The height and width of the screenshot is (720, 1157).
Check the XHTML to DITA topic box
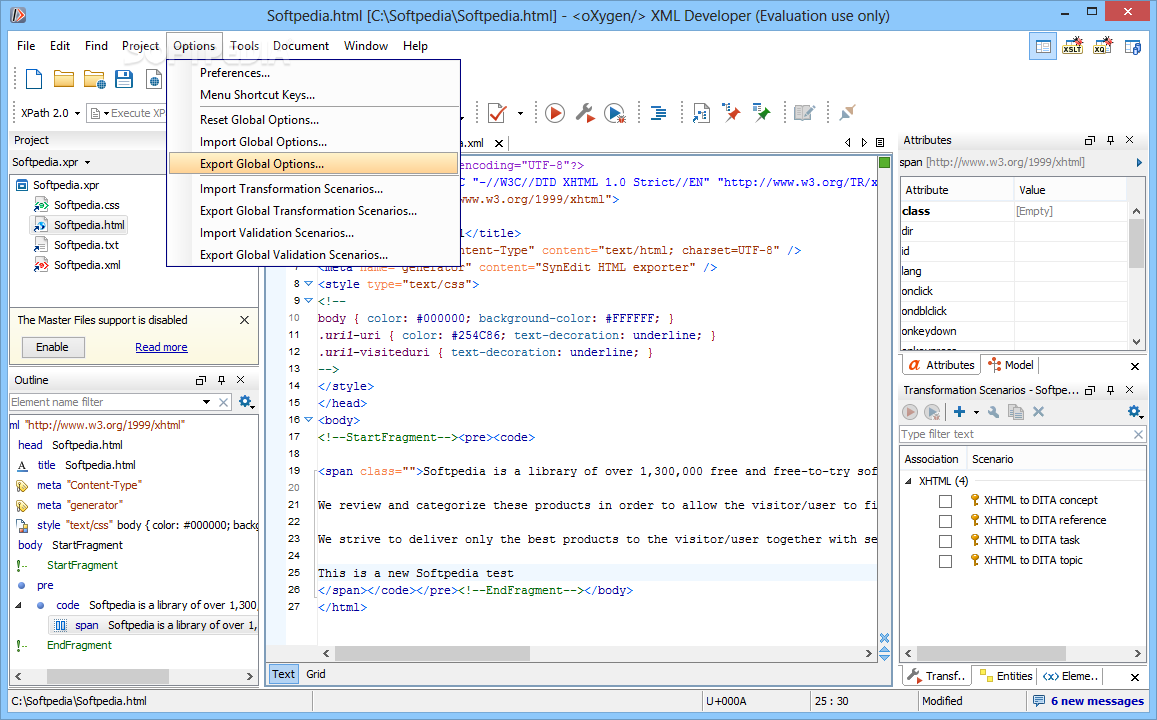(945, 561)
